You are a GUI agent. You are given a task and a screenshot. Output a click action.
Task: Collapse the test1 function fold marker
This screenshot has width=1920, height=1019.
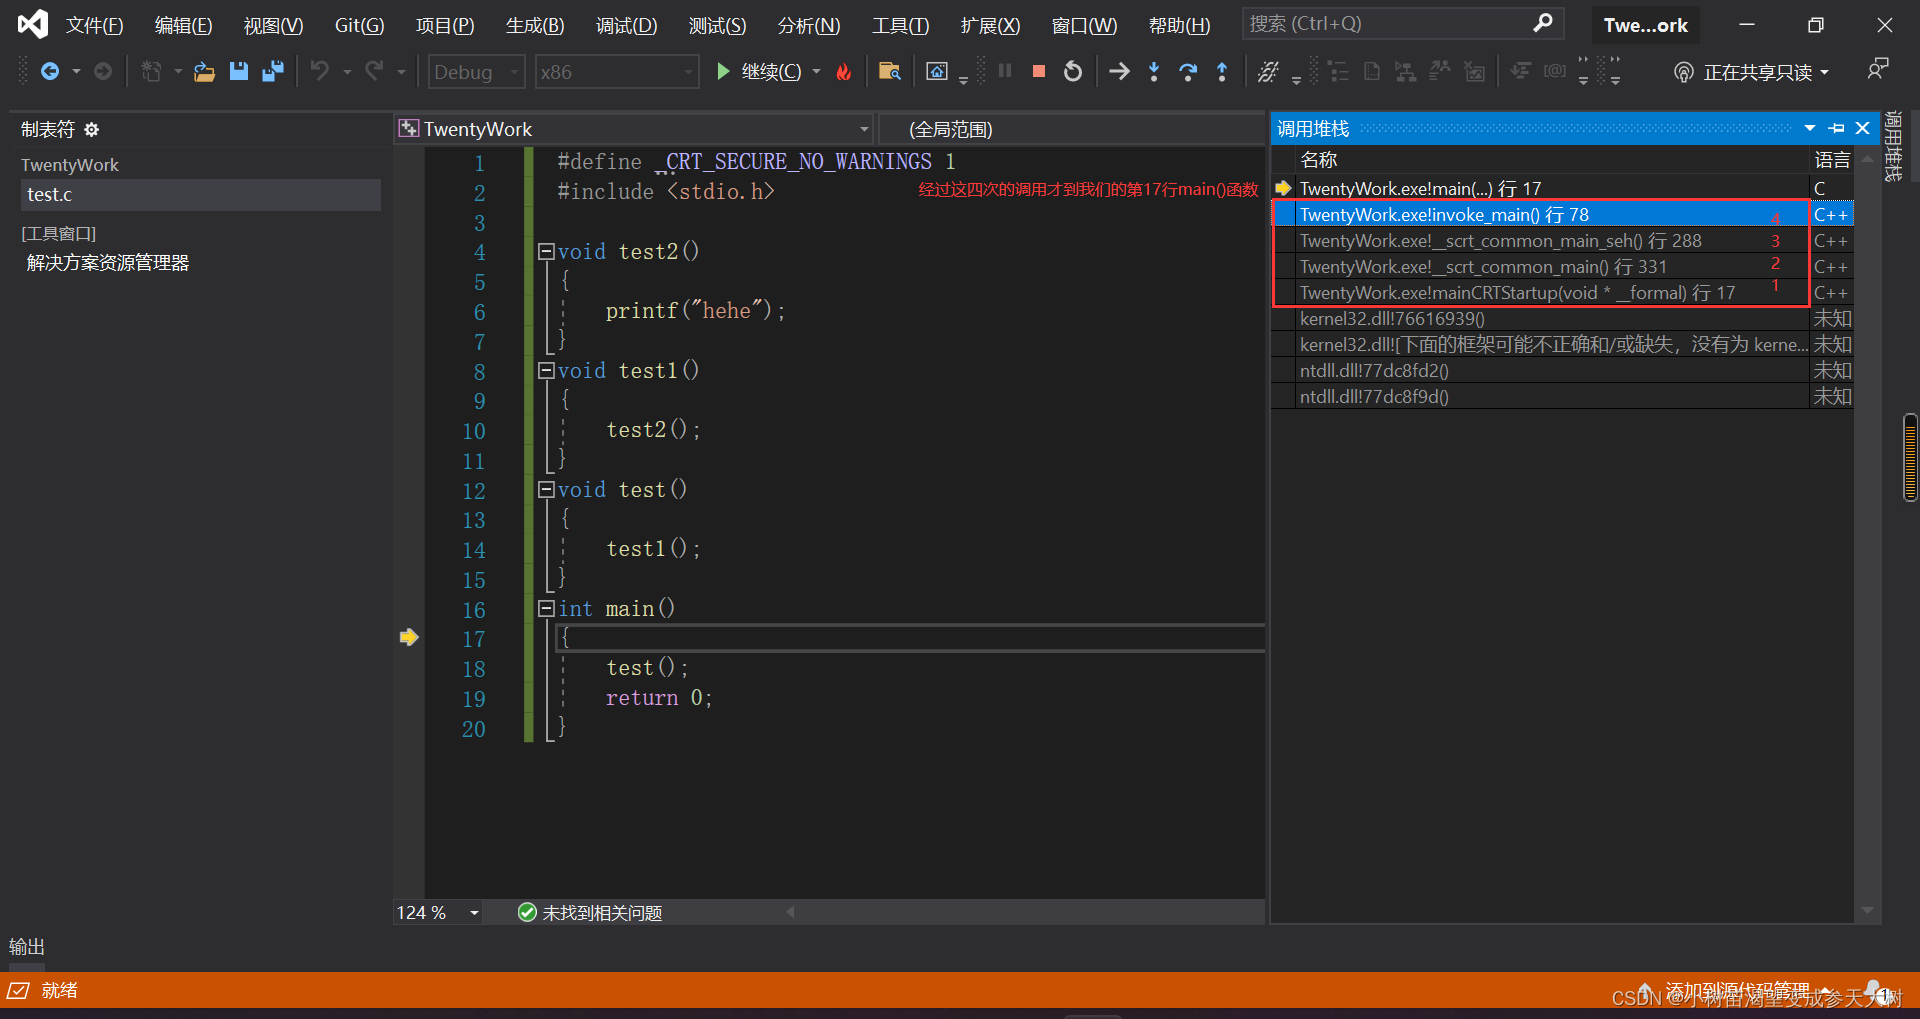coord(546,370)
